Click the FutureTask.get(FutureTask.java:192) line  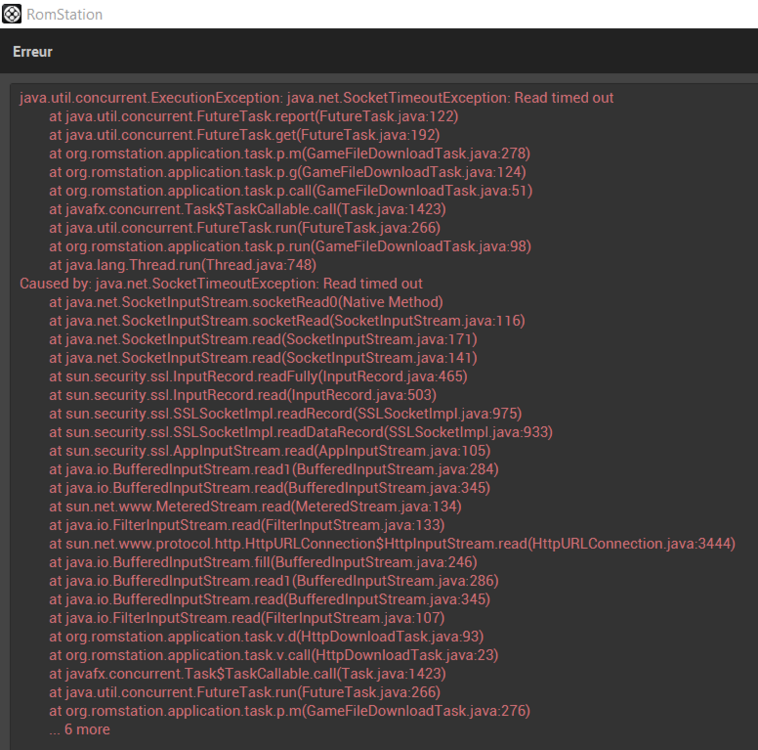[x=244, y=135]
